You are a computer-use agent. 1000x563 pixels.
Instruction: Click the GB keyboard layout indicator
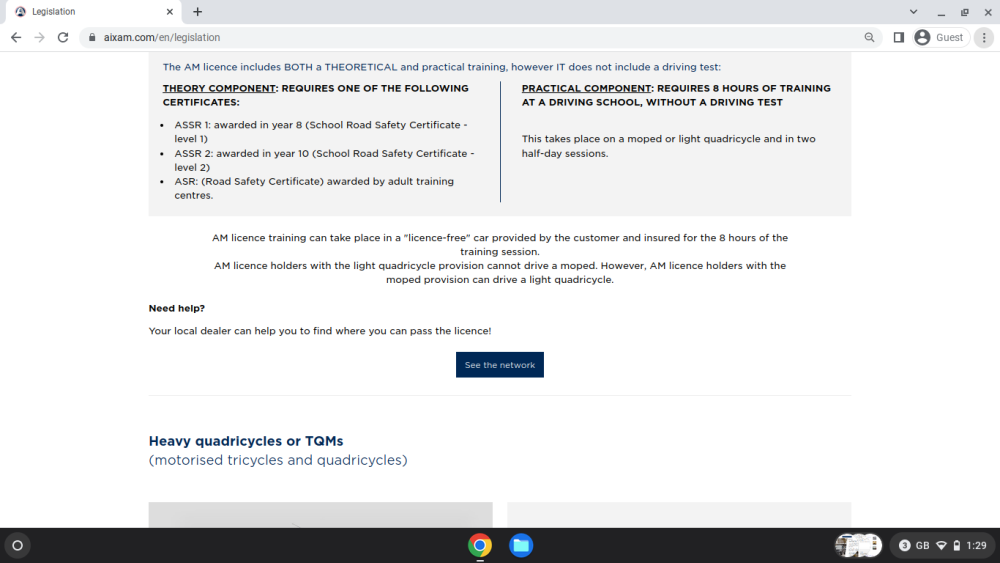(923, 545)
